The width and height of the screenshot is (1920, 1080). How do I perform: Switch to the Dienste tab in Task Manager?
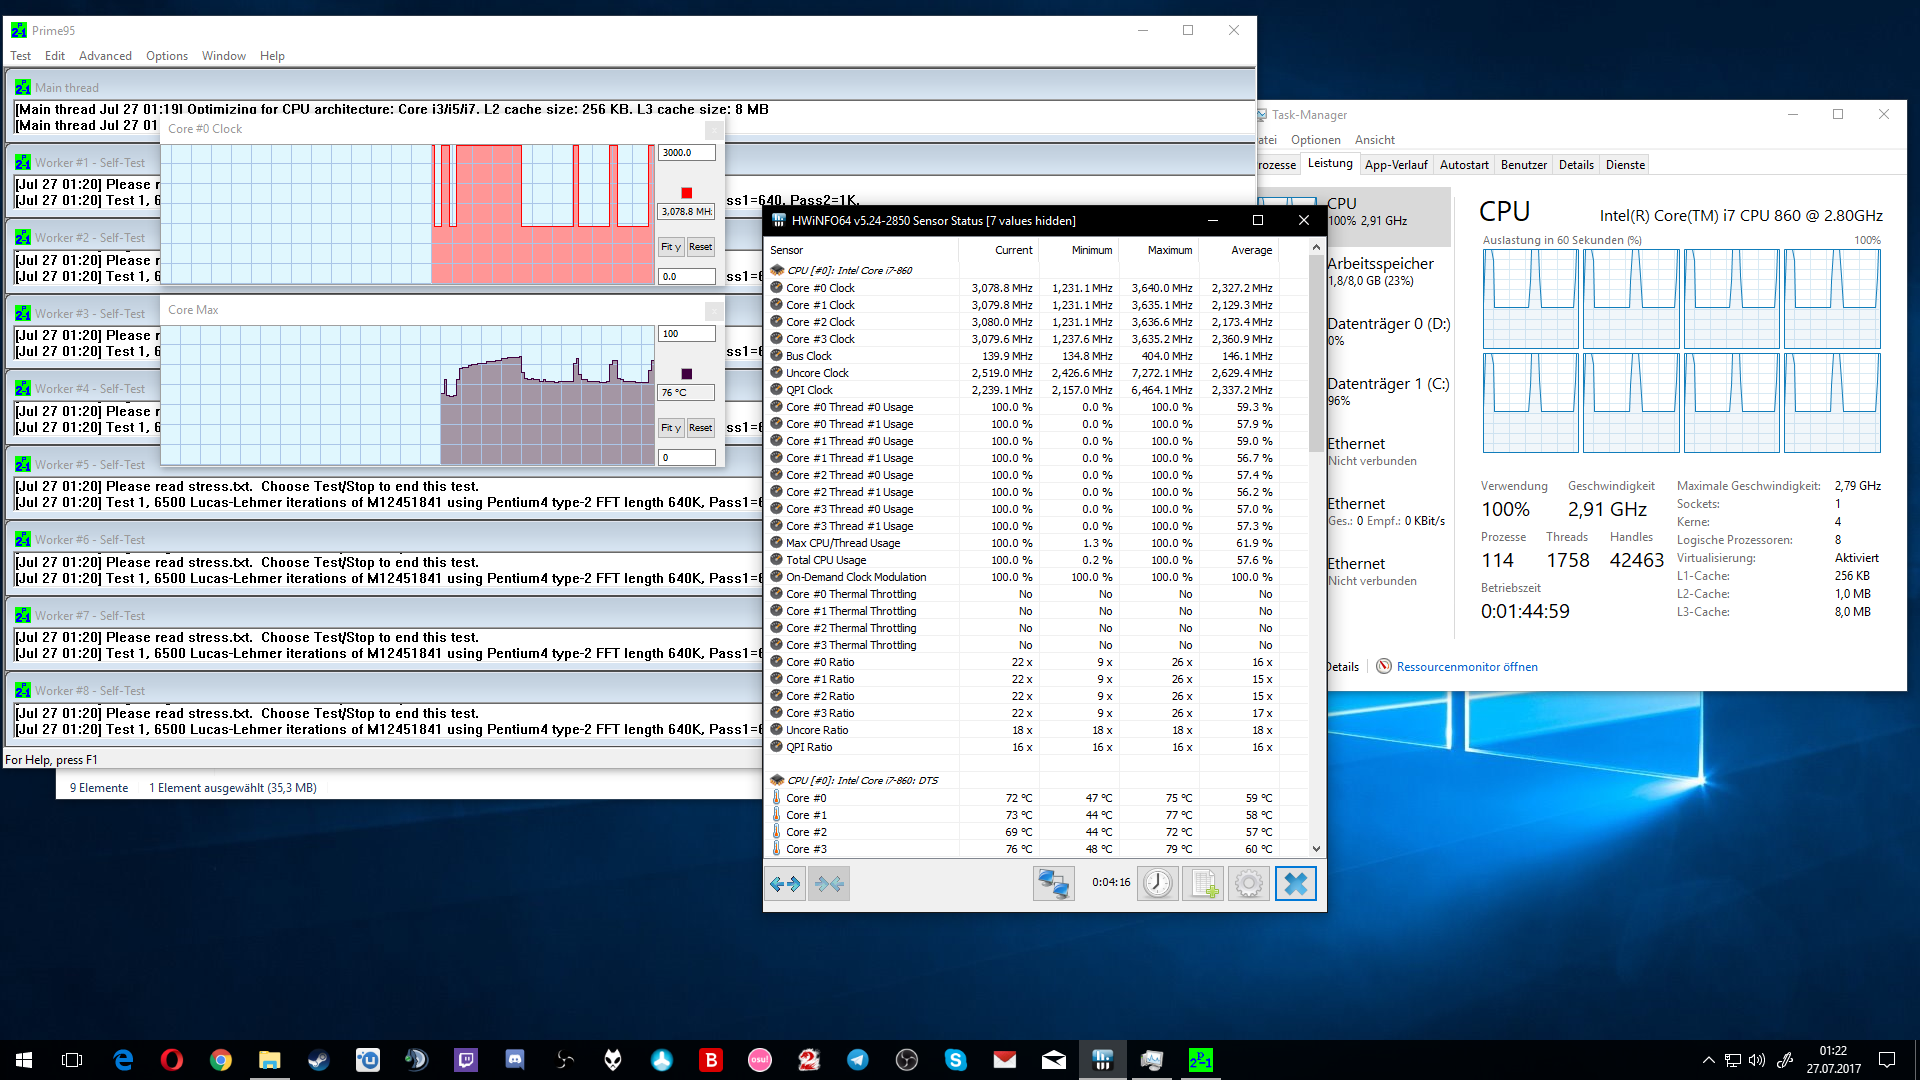(x=1625, y=165)
